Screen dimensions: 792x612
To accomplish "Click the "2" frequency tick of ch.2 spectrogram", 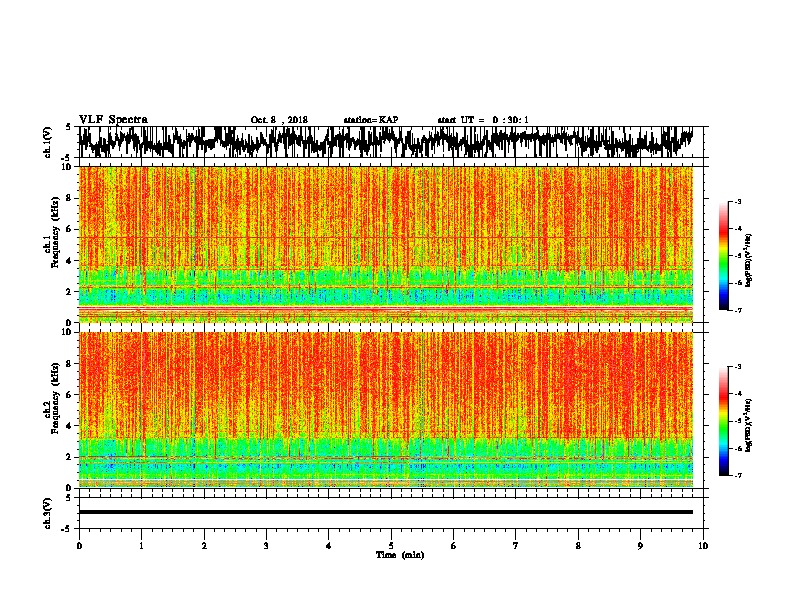I will [69, 457].
